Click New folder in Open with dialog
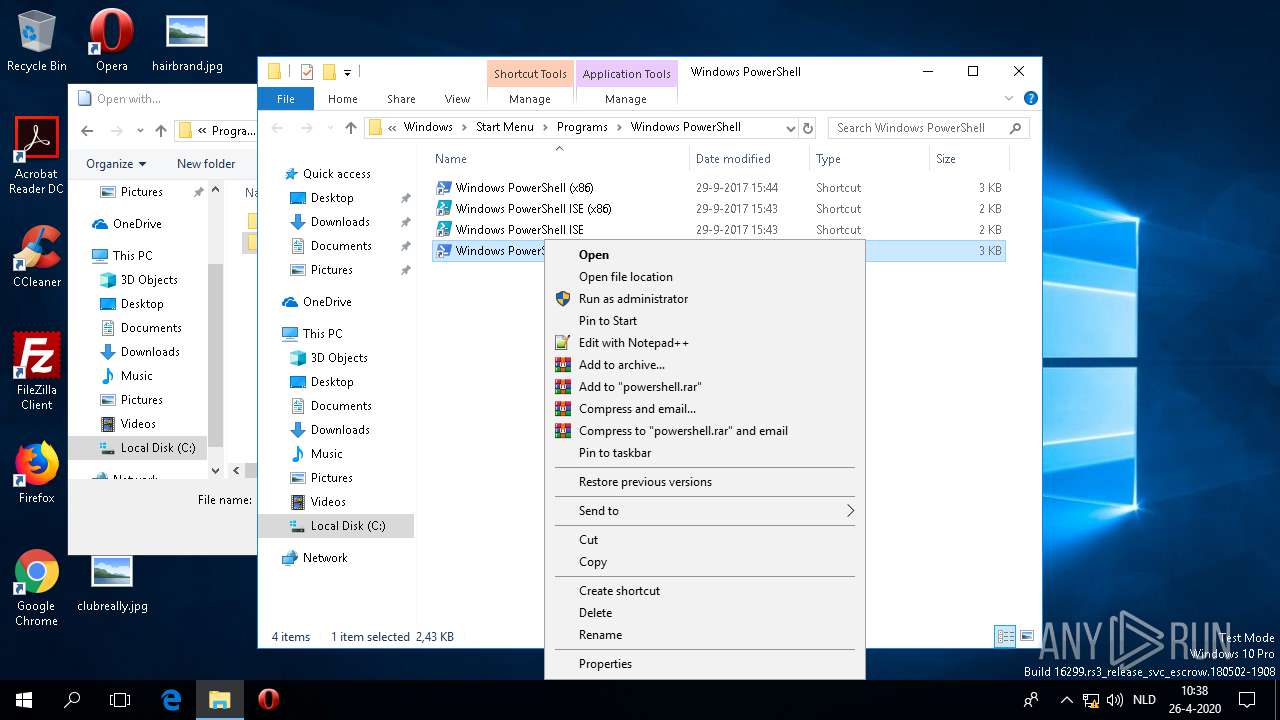 click(x=206, y=164)
